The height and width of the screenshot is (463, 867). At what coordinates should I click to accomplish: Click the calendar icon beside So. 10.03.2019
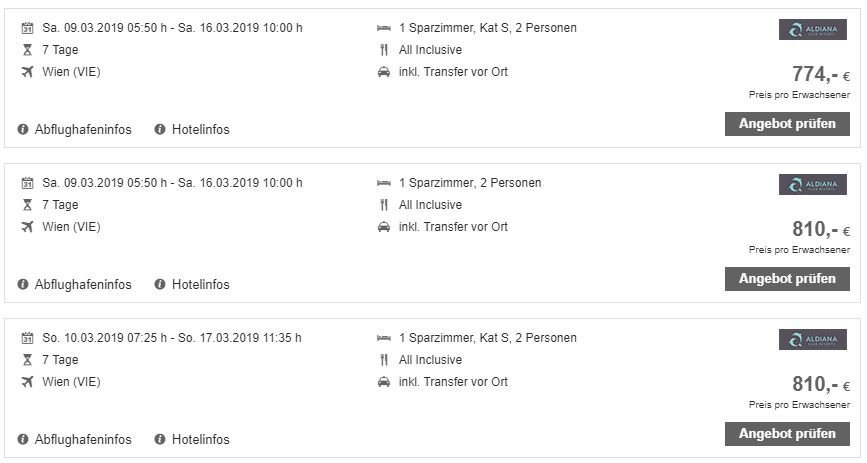pos(27,337)
